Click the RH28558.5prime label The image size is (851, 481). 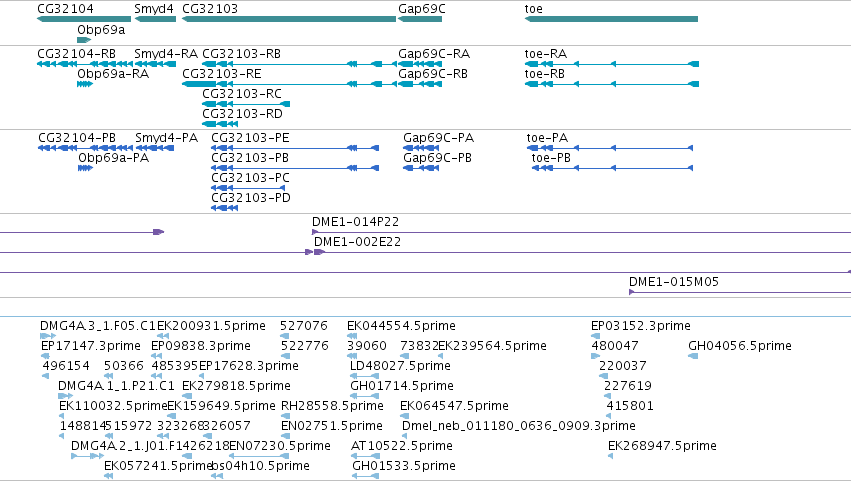332,406
